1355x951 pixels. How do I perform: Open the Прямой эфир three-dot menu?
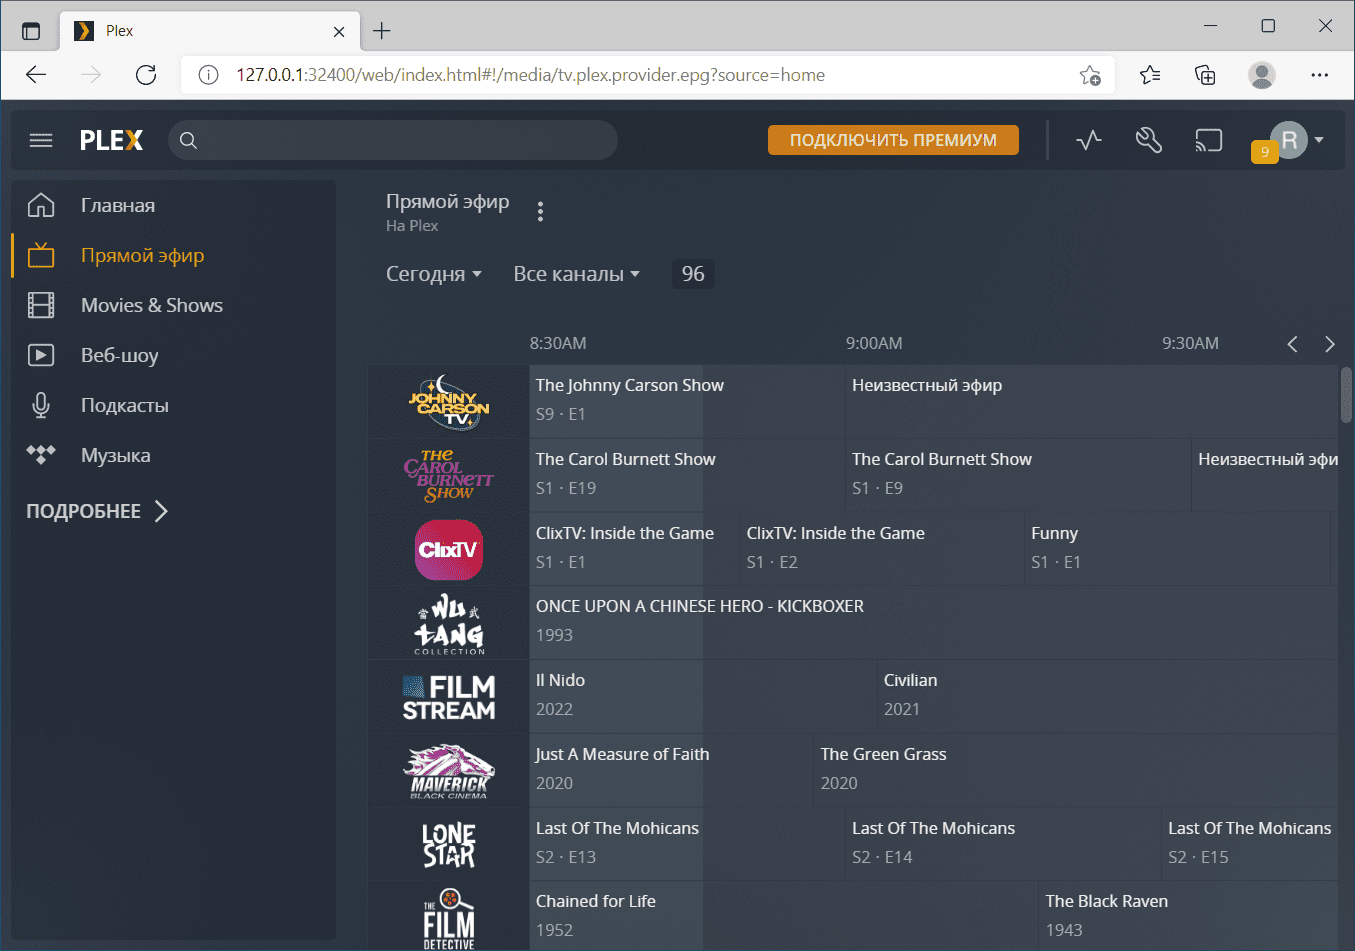pos(540,211)
